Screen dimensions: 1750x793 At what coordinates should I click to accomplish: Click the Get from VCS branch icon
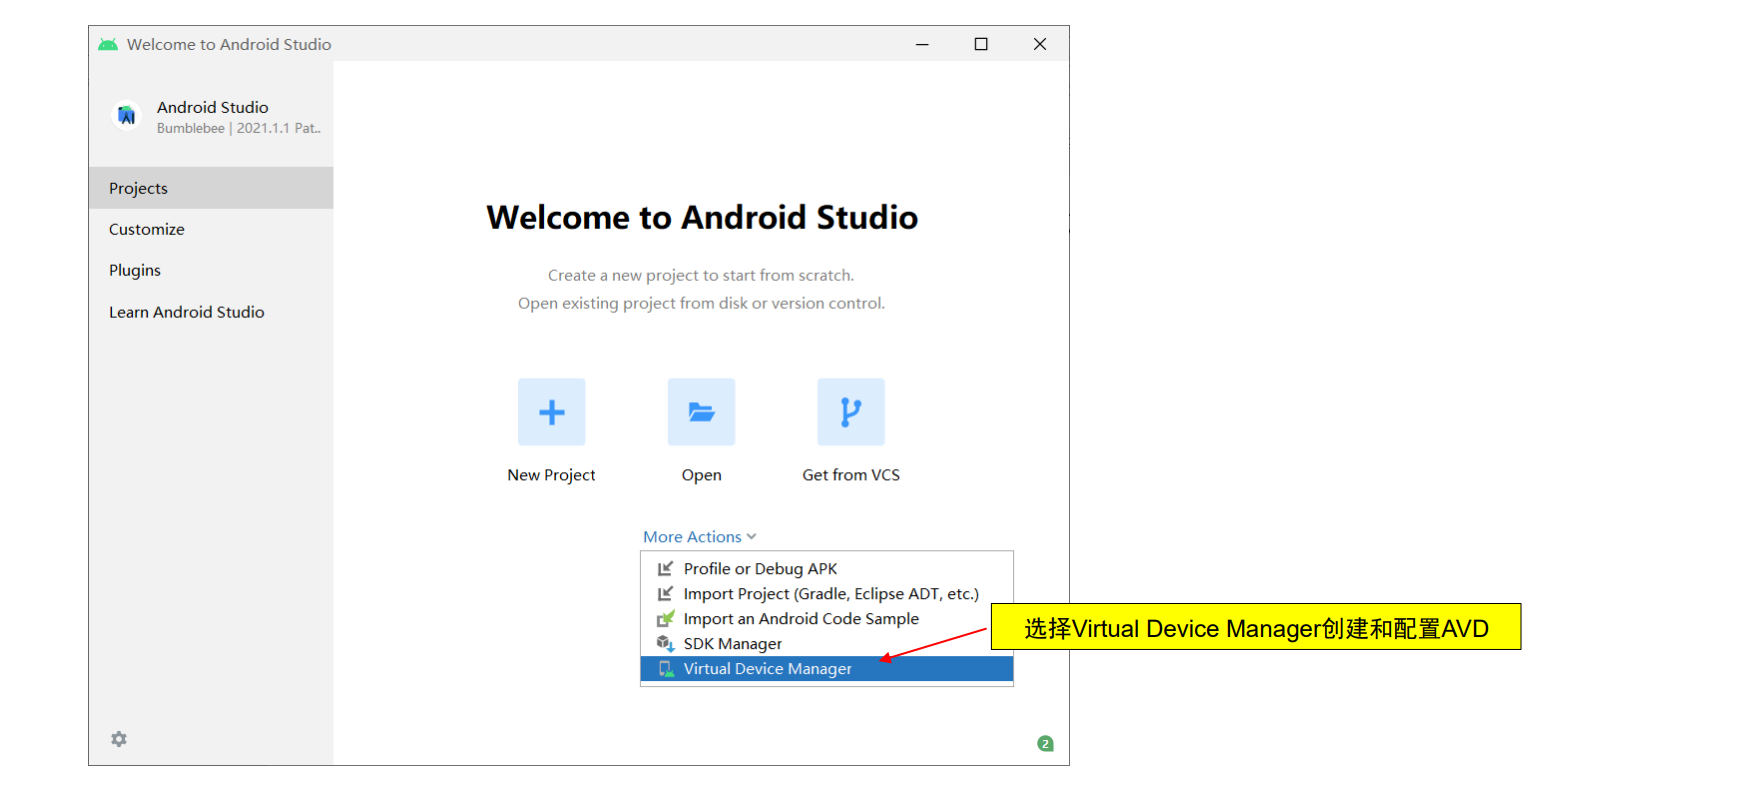click(x=851, y=412)
